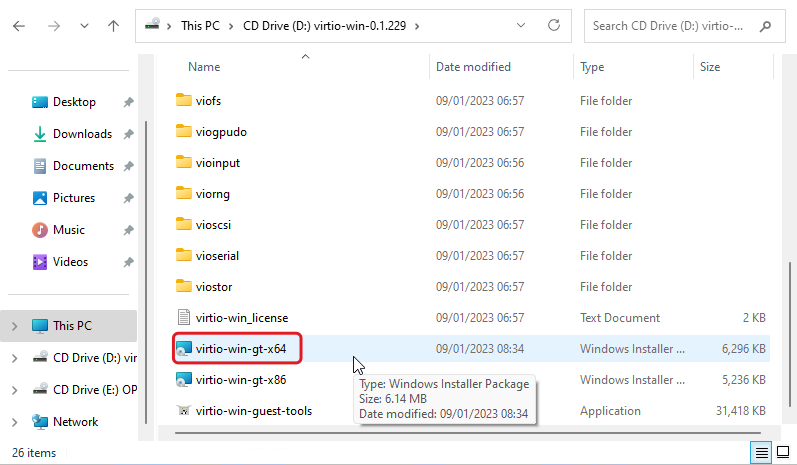This screenshot has height=465, width=797.
Task: Click the Back navigation arrow
Action: (x=19, y=25)
